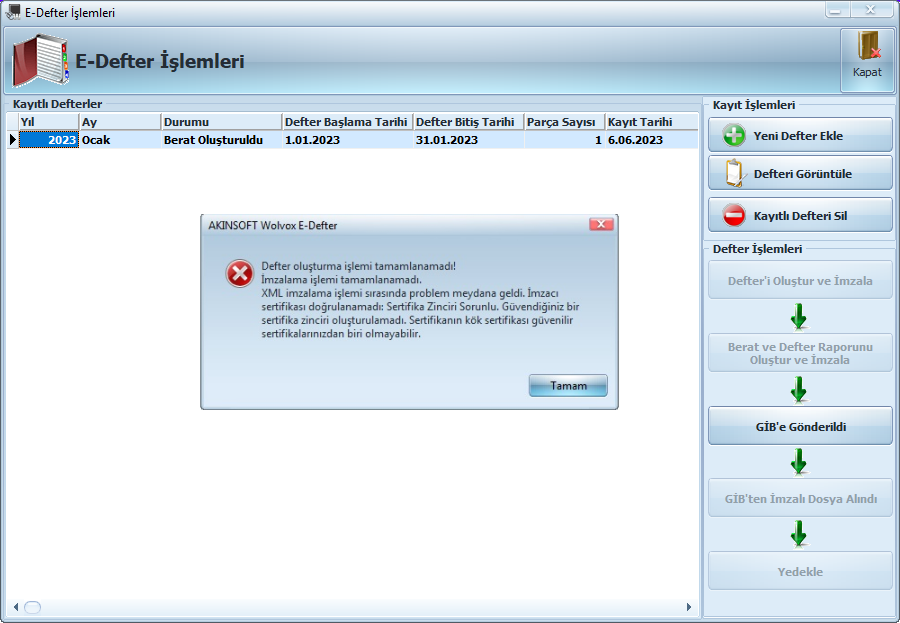Open Defteri Görüntüle
The image size is (900, 623).
click(x=800, y=173)
